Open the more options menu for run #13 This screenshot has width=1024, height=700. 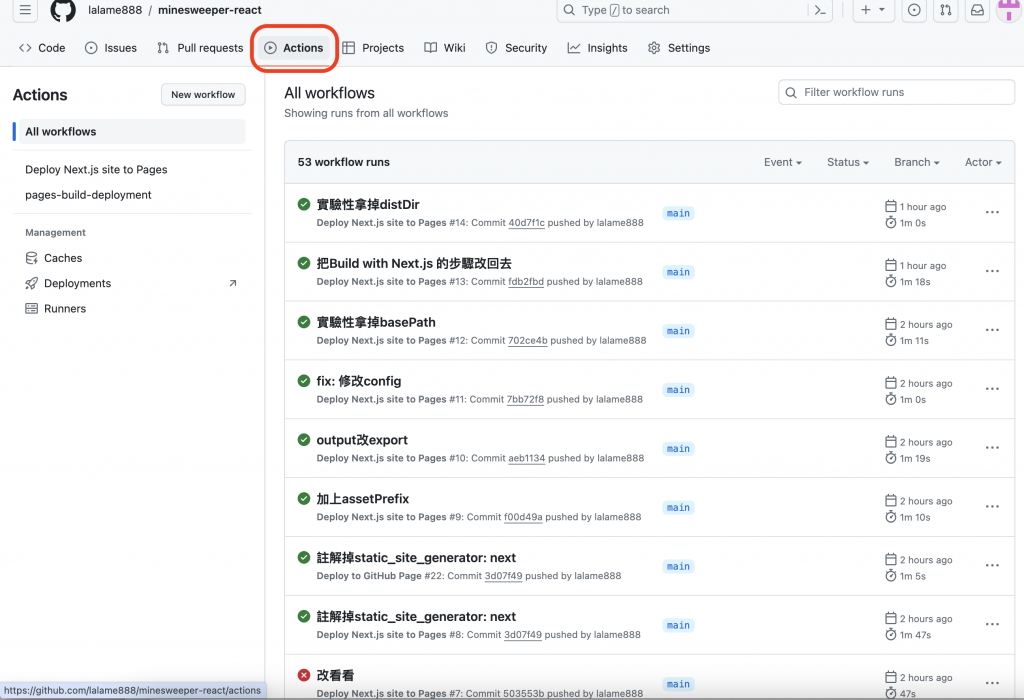[x=992, y=271]
